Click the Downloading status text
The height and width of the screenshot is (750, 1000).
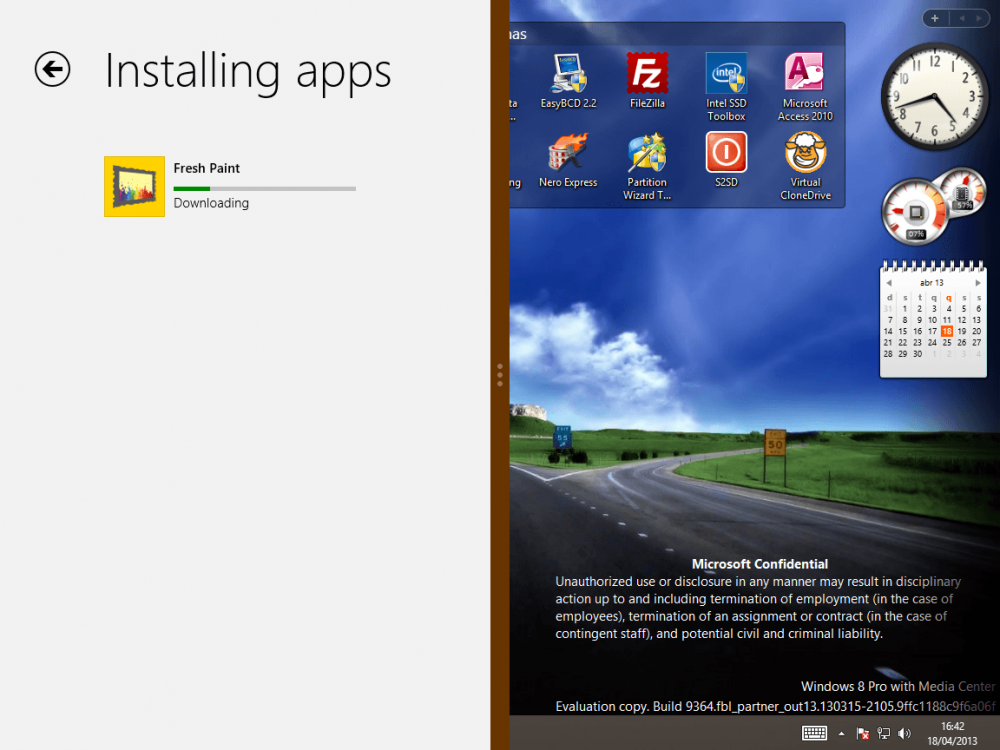click(x=211, y=203)
